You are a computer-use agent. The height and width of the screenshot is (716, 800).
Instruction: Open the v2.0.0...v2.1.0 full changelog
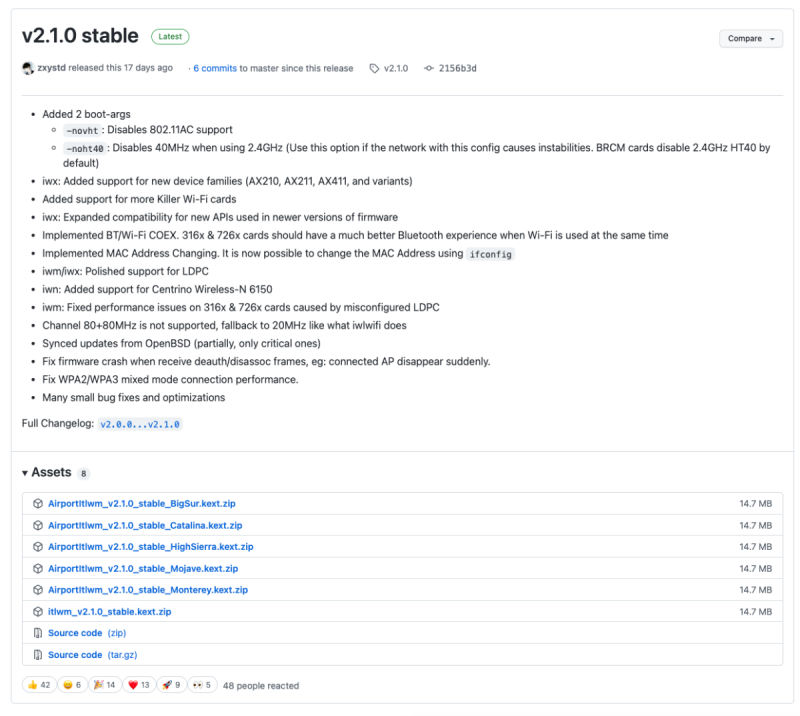click(140, 424)
